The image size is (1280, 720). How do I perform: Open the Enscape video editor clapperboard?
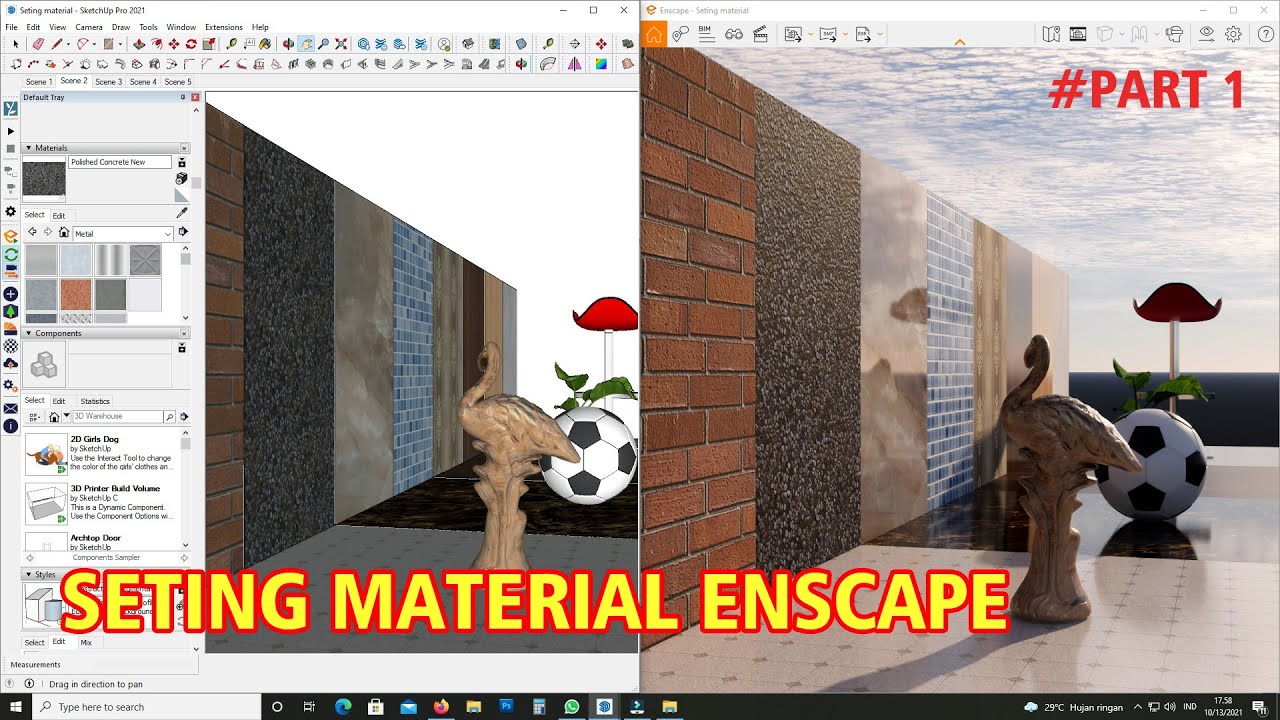760,34
